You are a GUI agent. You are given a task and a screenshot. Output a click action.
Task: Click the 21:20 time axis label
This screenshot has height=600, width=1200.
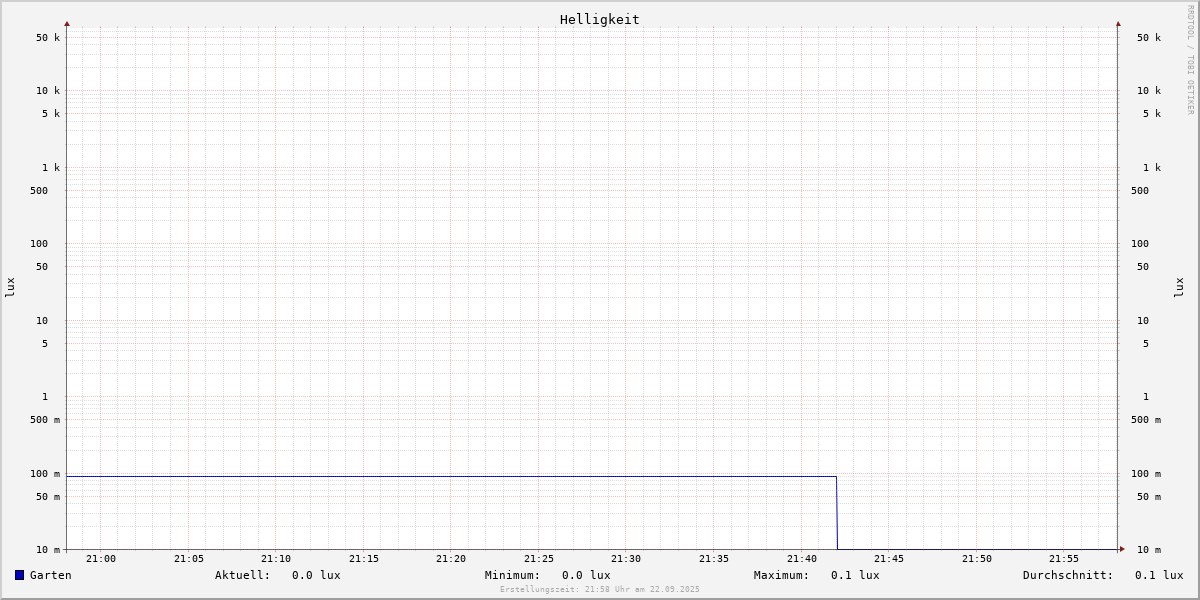point(451,559)
